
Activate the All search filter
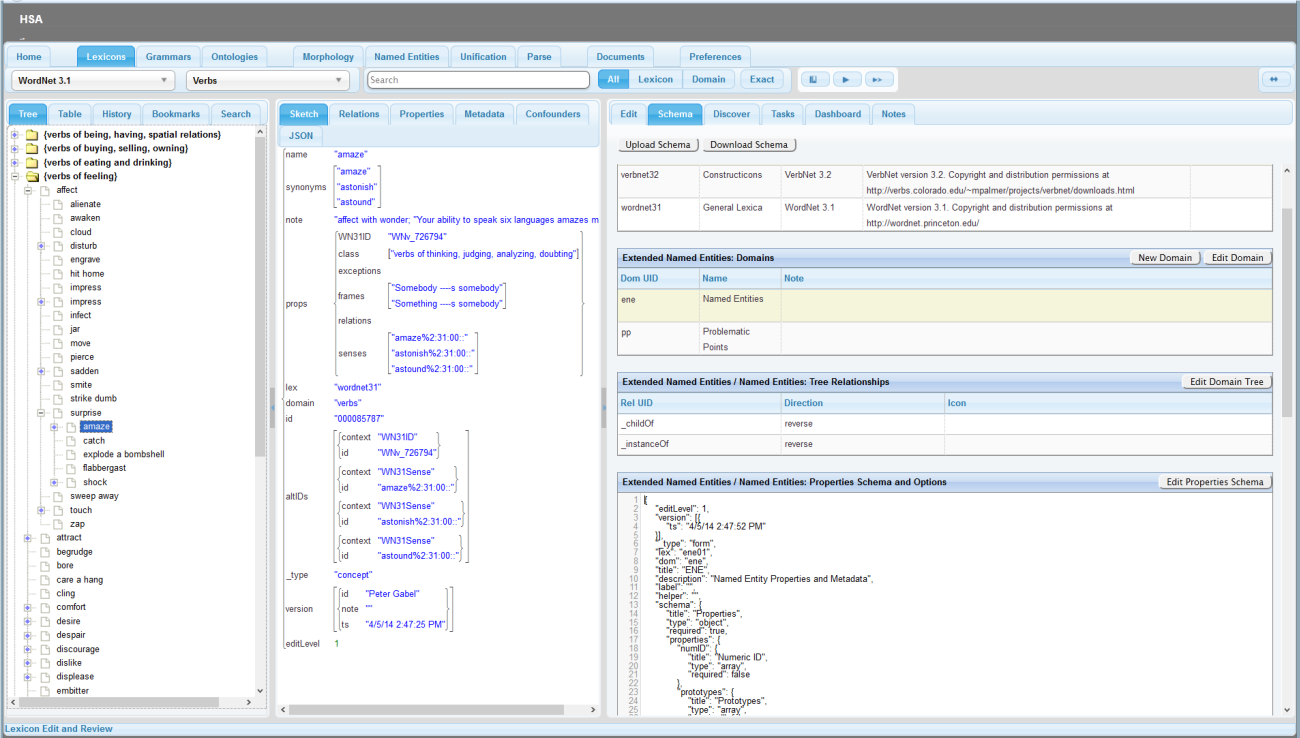(613, 78)
